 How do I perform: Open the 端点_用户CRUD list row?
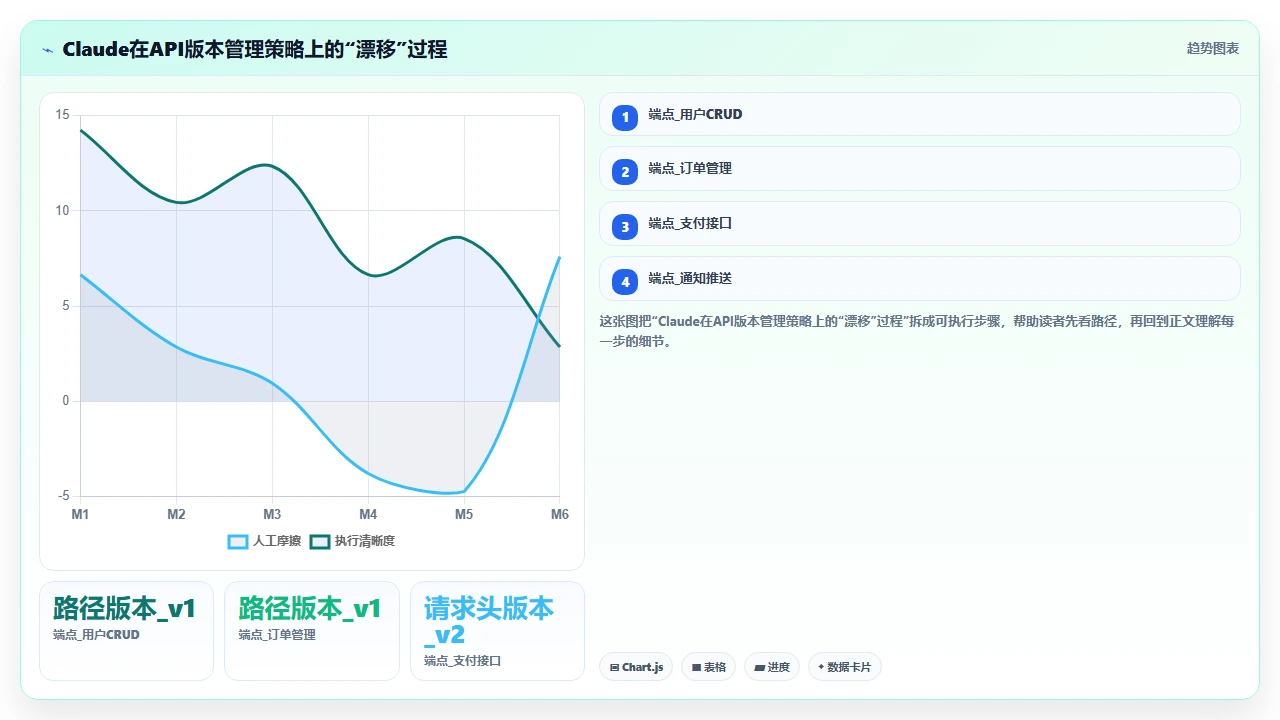pos(919,114)
